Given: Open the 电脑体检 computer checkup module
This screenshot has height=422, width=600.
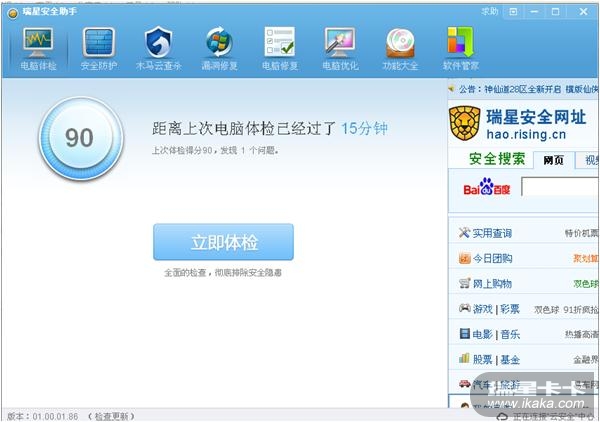Looking at the screenshot, I should click(x=38, y=49).
